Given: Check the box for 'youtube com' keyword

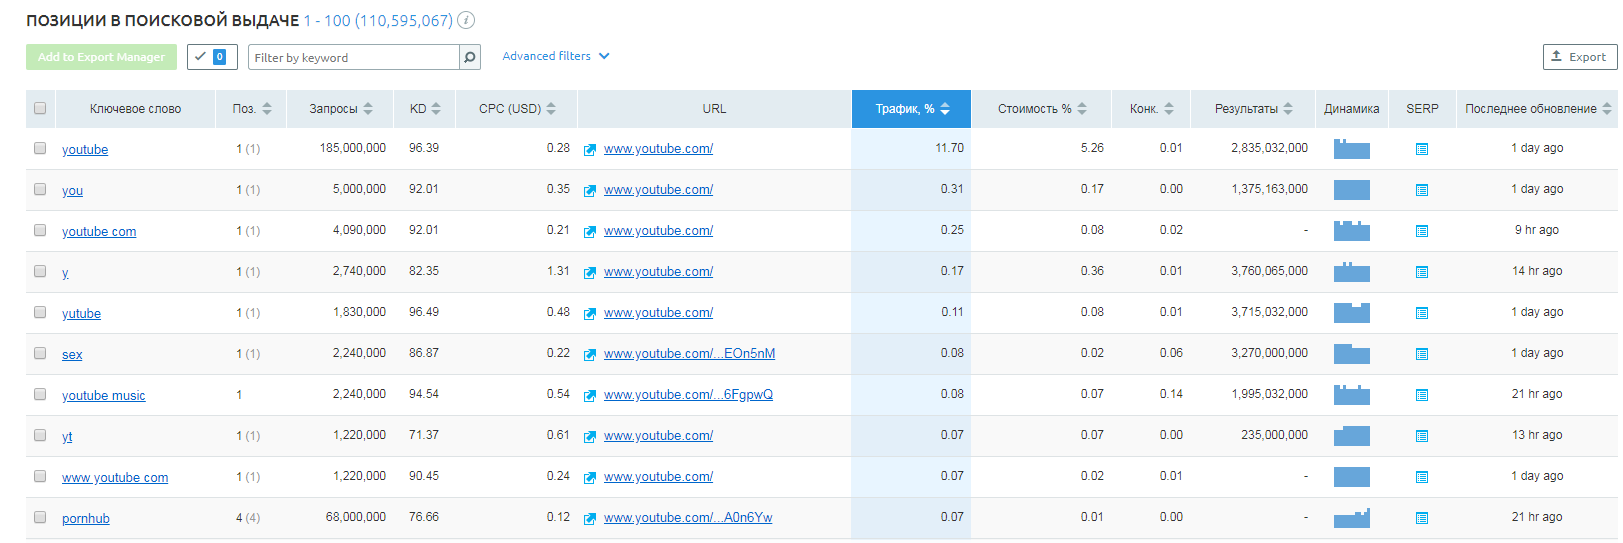Looking at the screenshot, I should (x=40, y=230).
